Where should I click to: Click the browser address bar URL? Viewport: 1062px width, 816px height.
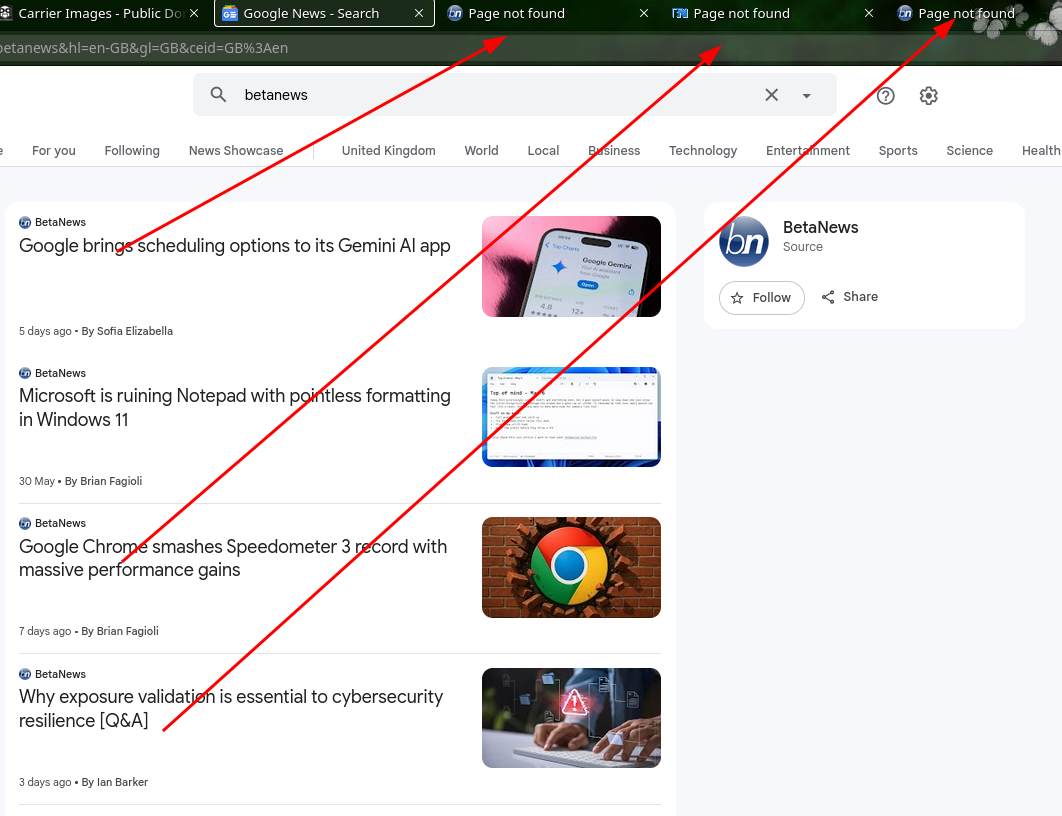pyautogui.click(x=144, y=48)
